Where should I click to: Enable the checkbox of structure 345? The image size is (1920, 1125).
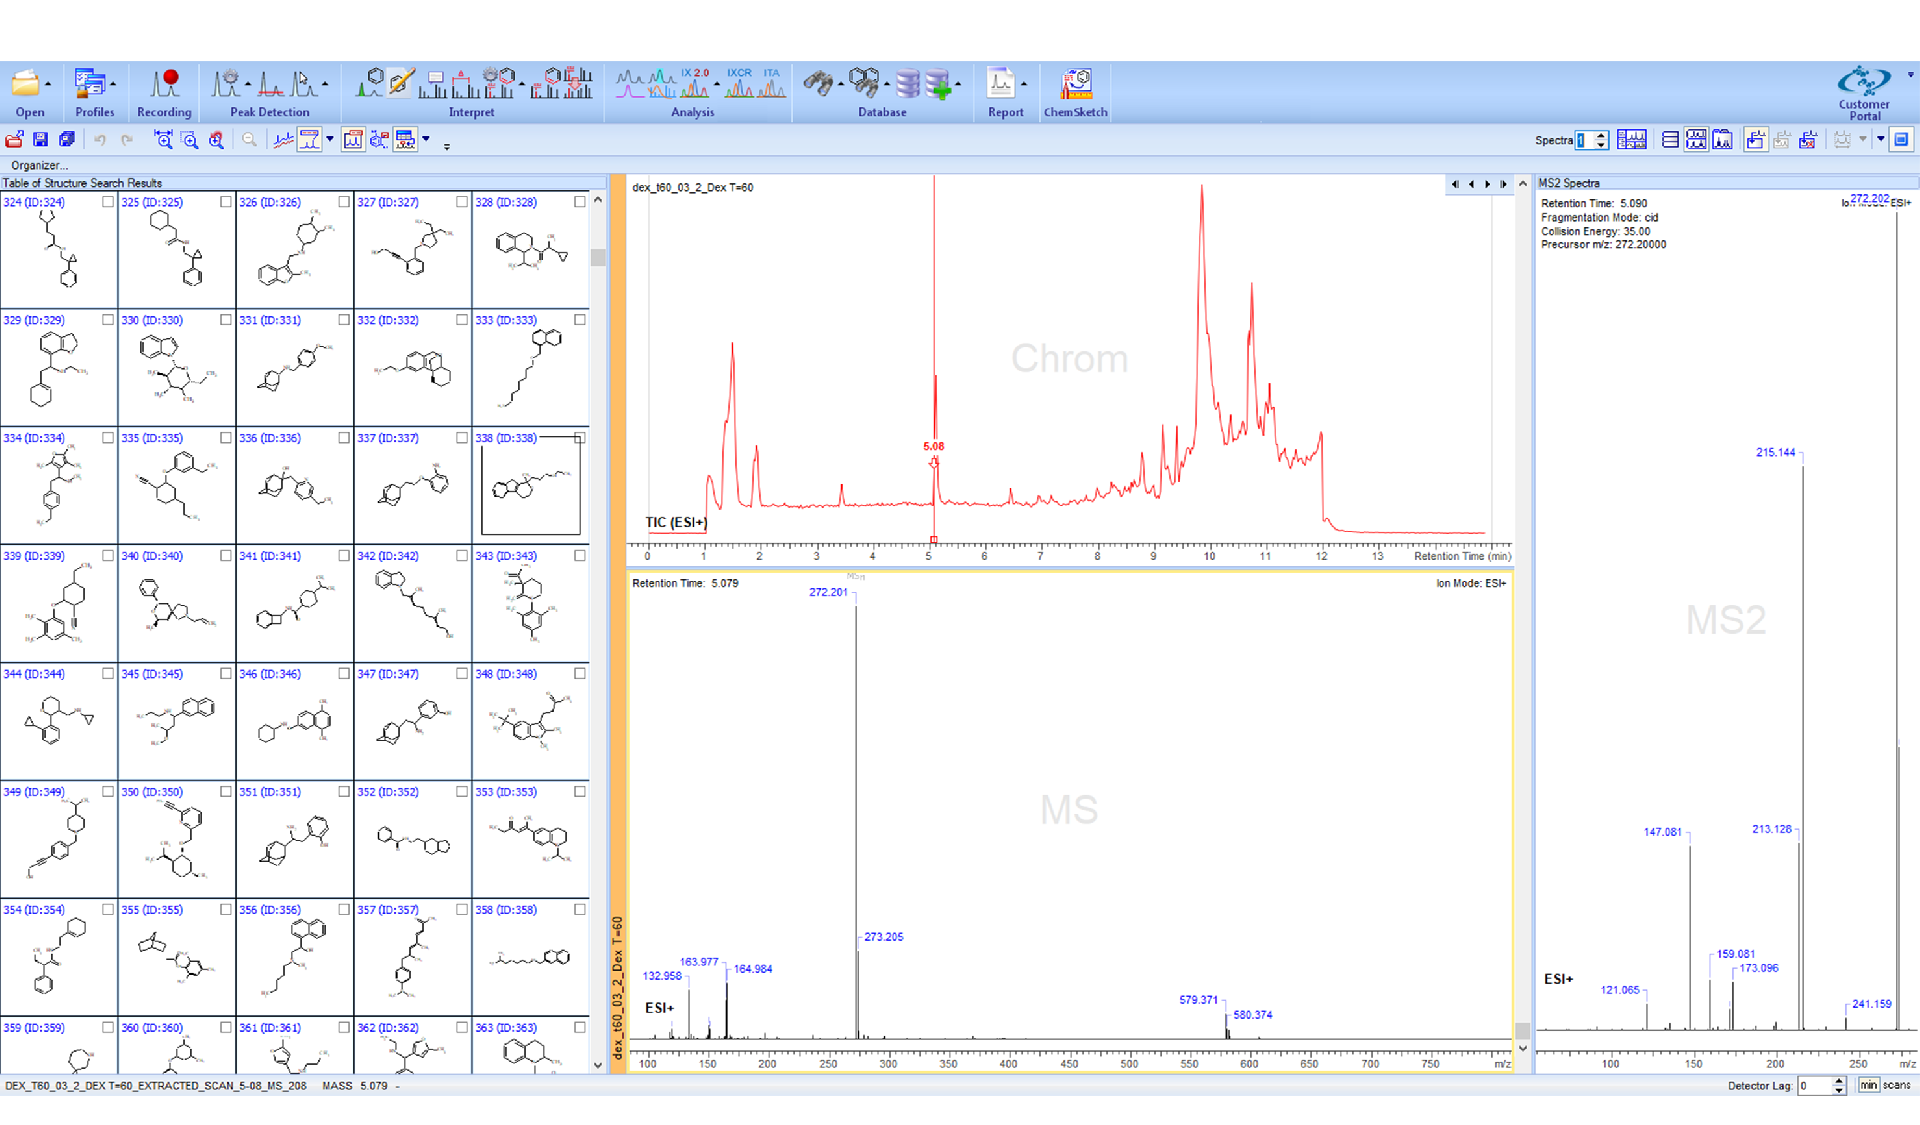point(226,674)
